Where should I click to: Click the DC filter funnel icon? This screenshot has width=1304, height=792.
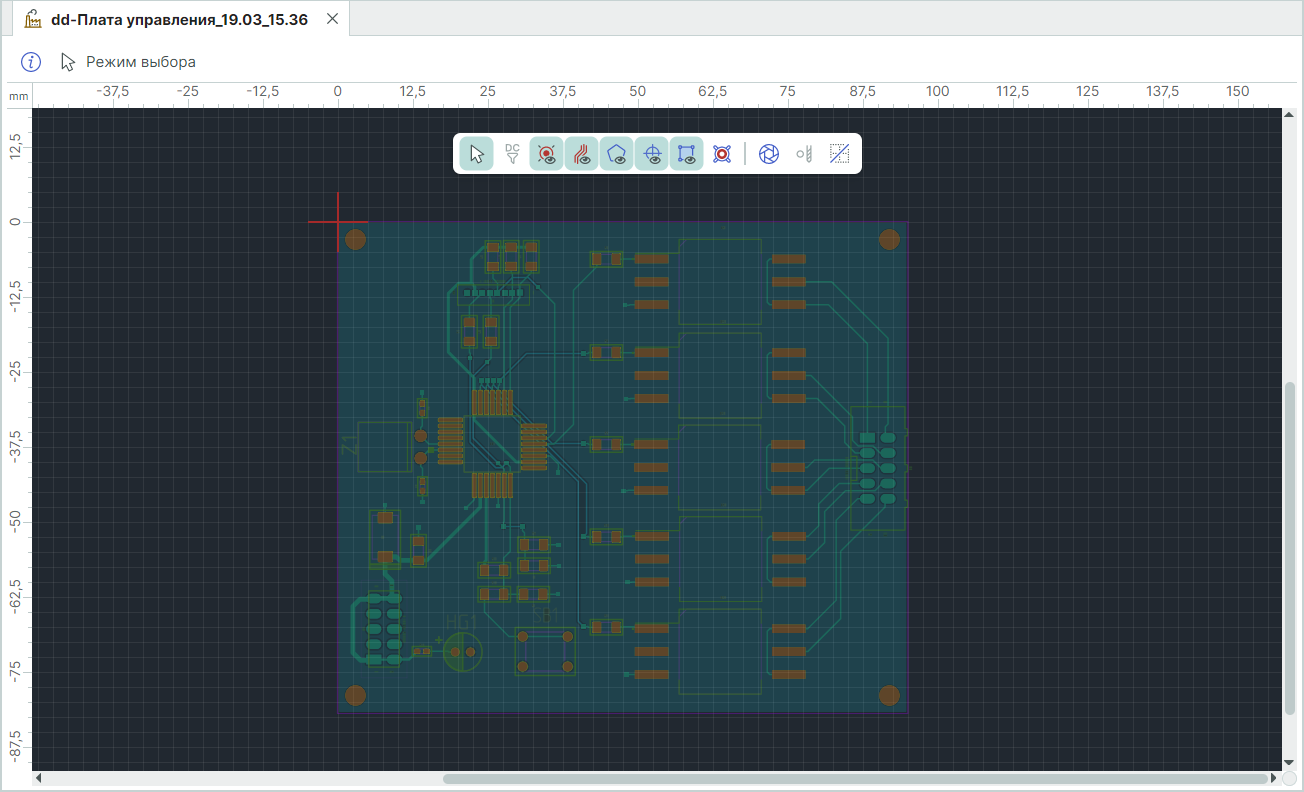512,154
